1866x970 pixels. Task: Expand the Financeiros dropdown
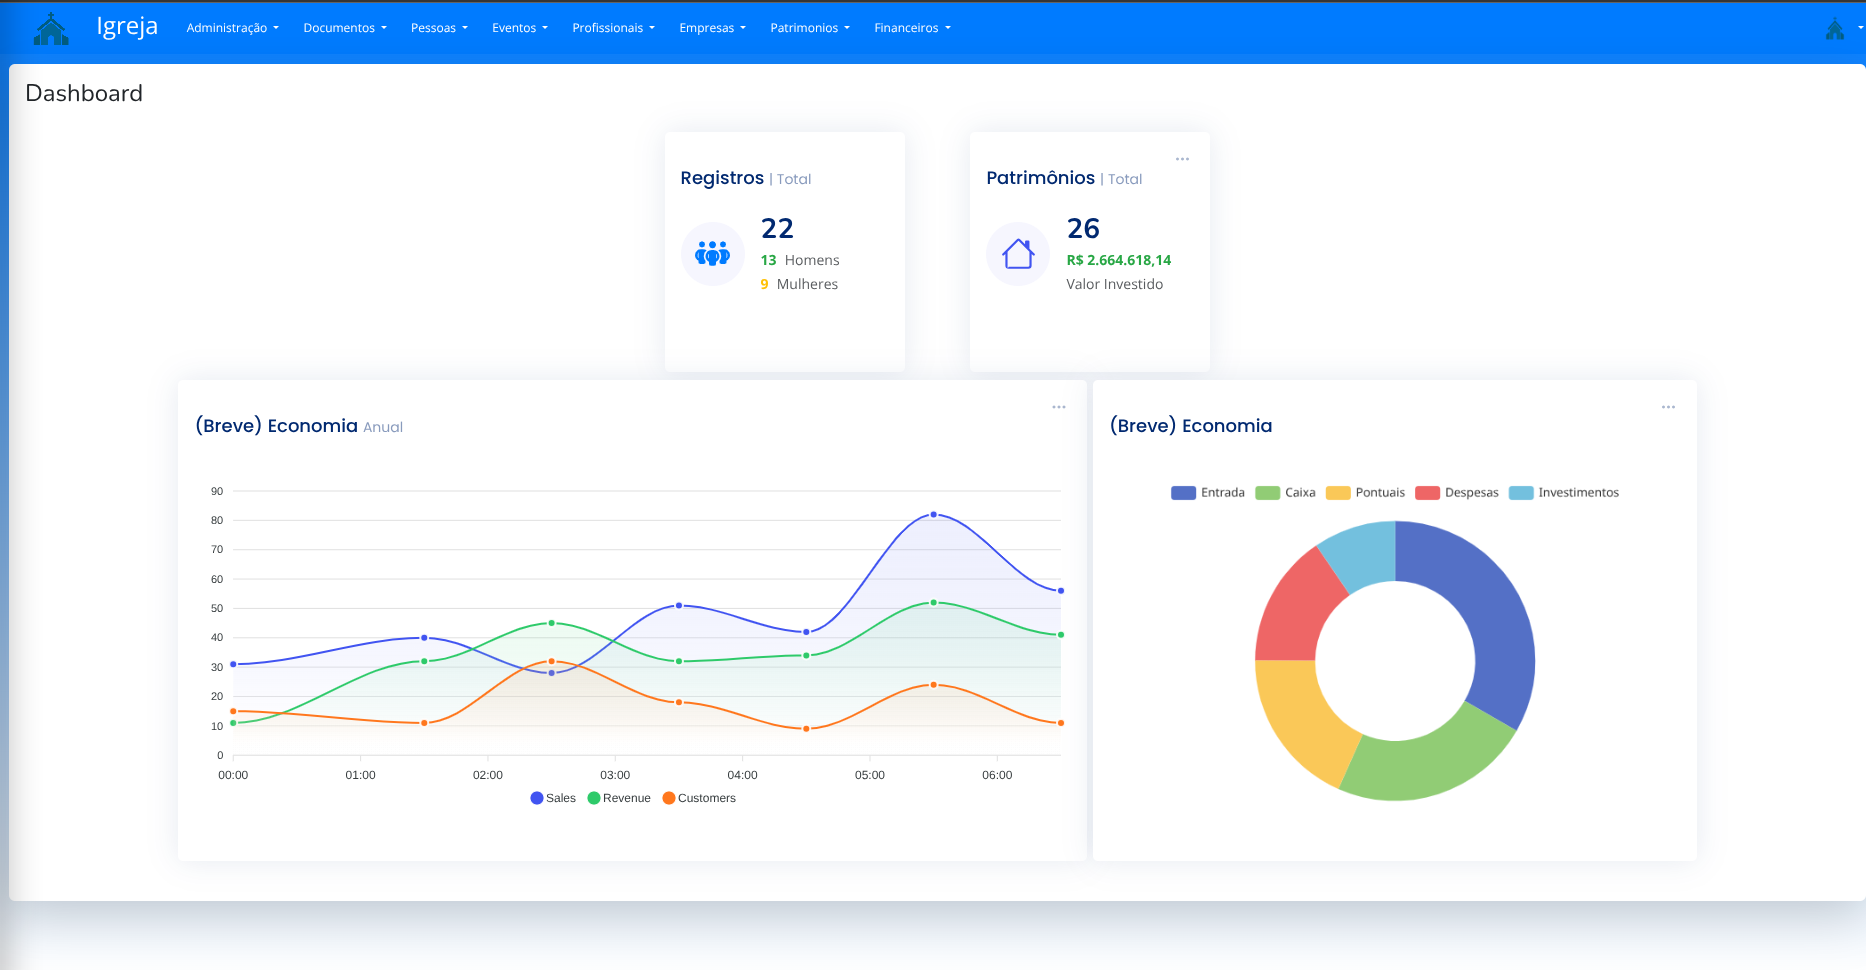910,28
